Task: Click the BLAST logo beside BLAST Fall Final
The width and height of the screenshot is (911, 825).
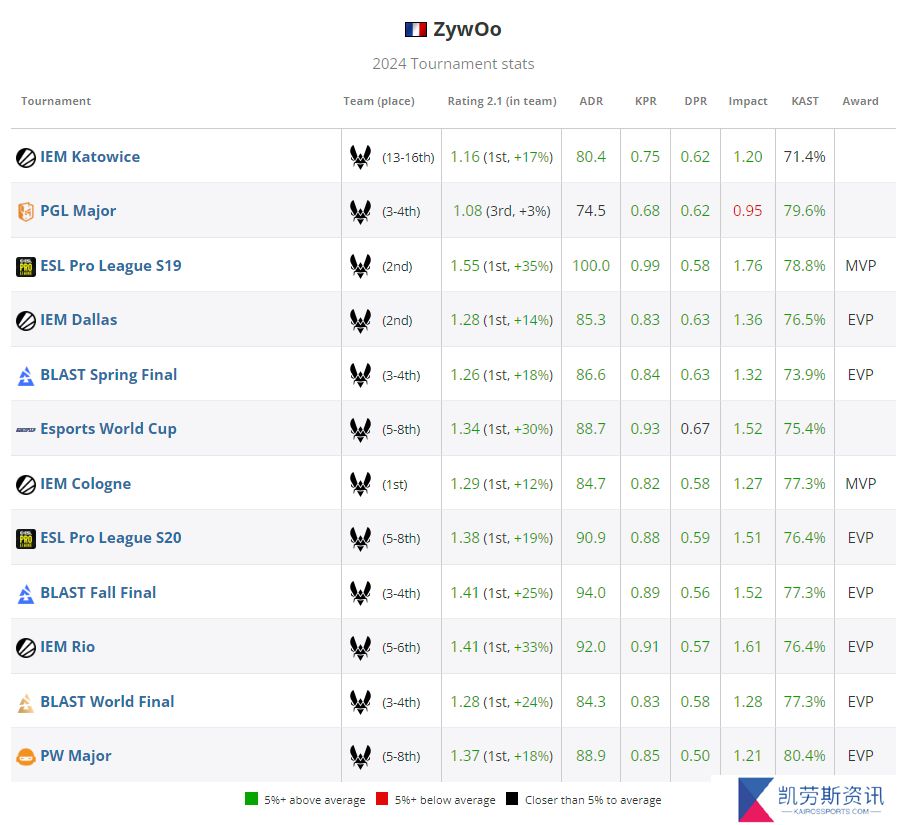Action: click(26, 594)
